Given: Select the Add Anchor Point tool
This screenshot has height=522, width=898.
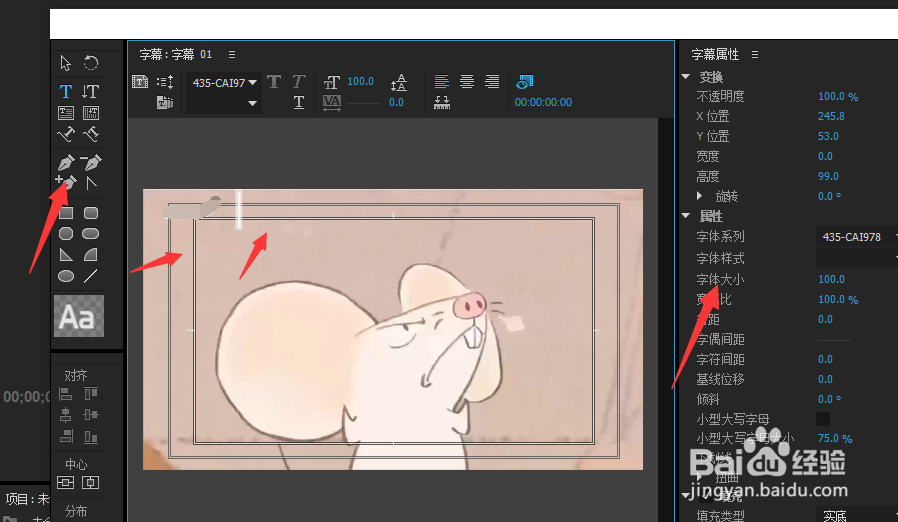Looking at the screenshot, I should pyautogui.click(x=66, y=183).
